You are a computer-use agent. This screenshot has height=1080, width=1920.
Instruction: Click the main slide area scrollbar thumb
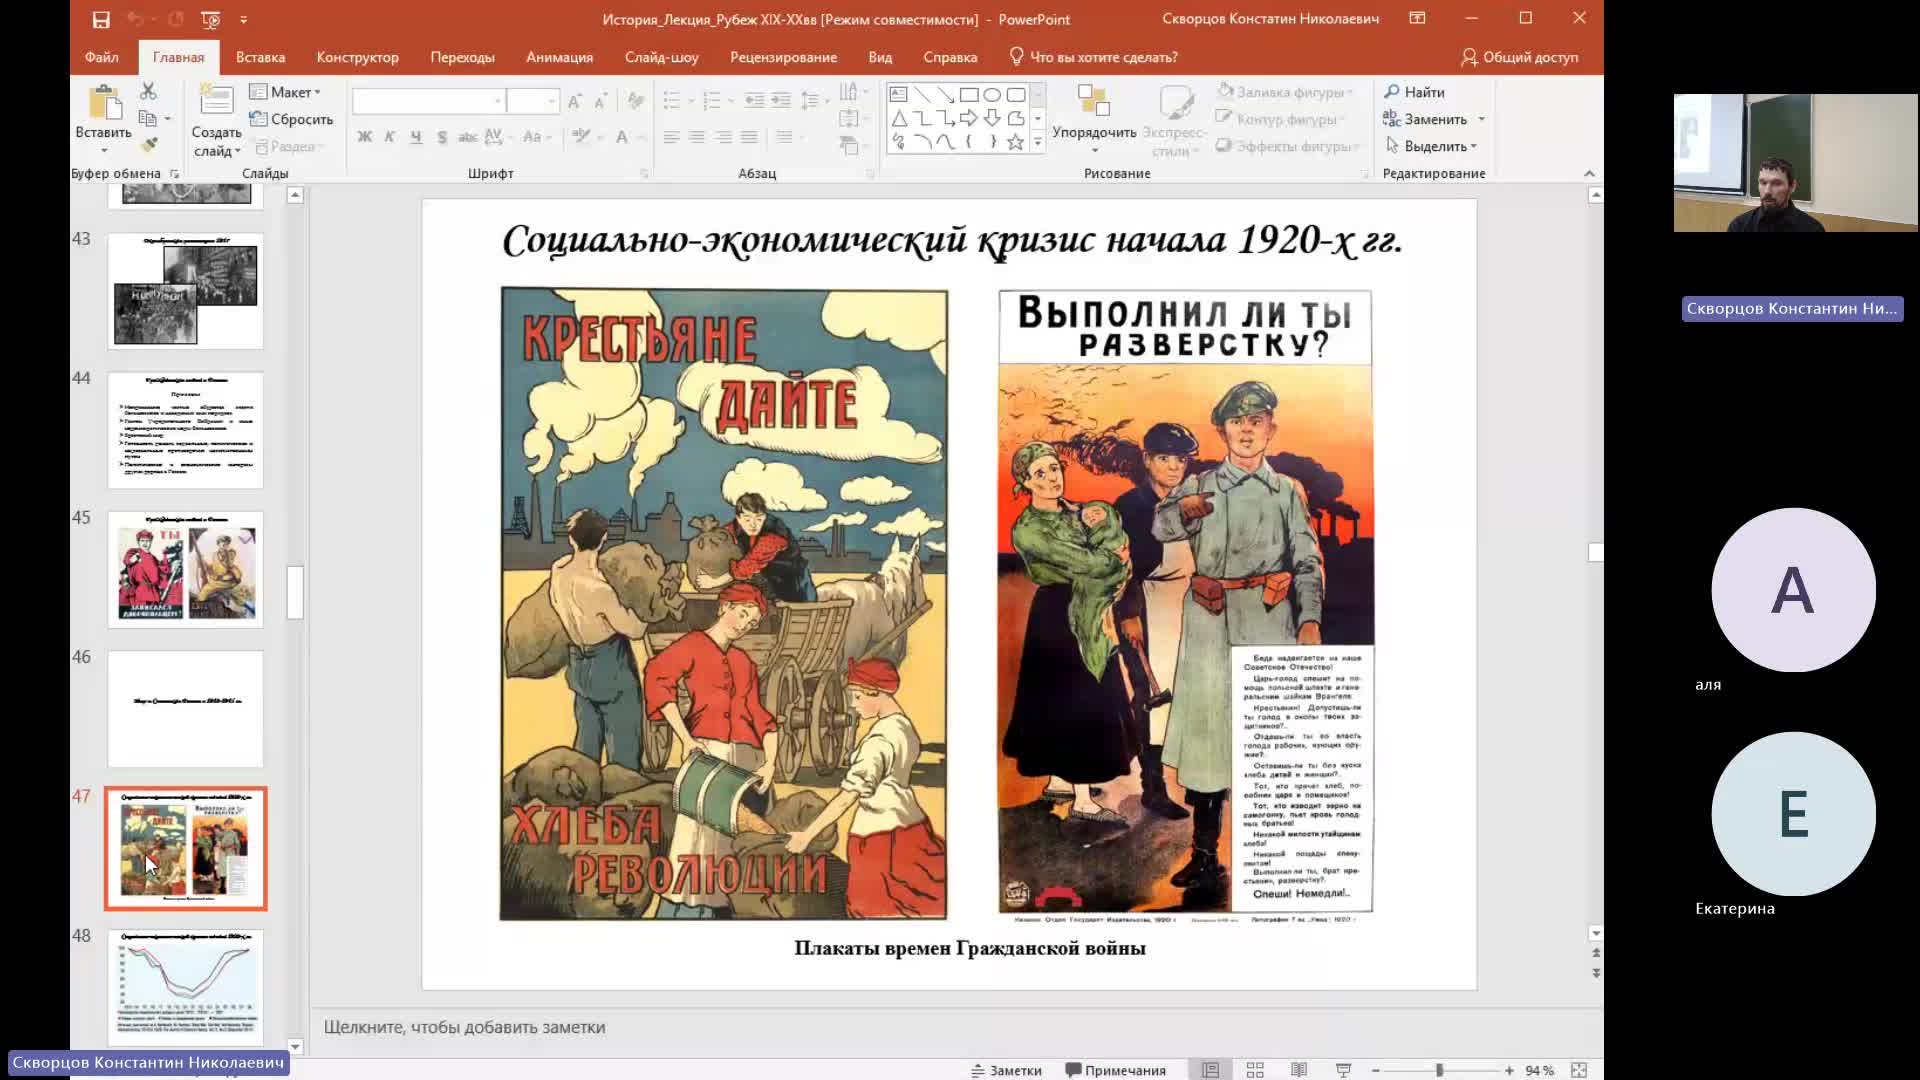1595,552
